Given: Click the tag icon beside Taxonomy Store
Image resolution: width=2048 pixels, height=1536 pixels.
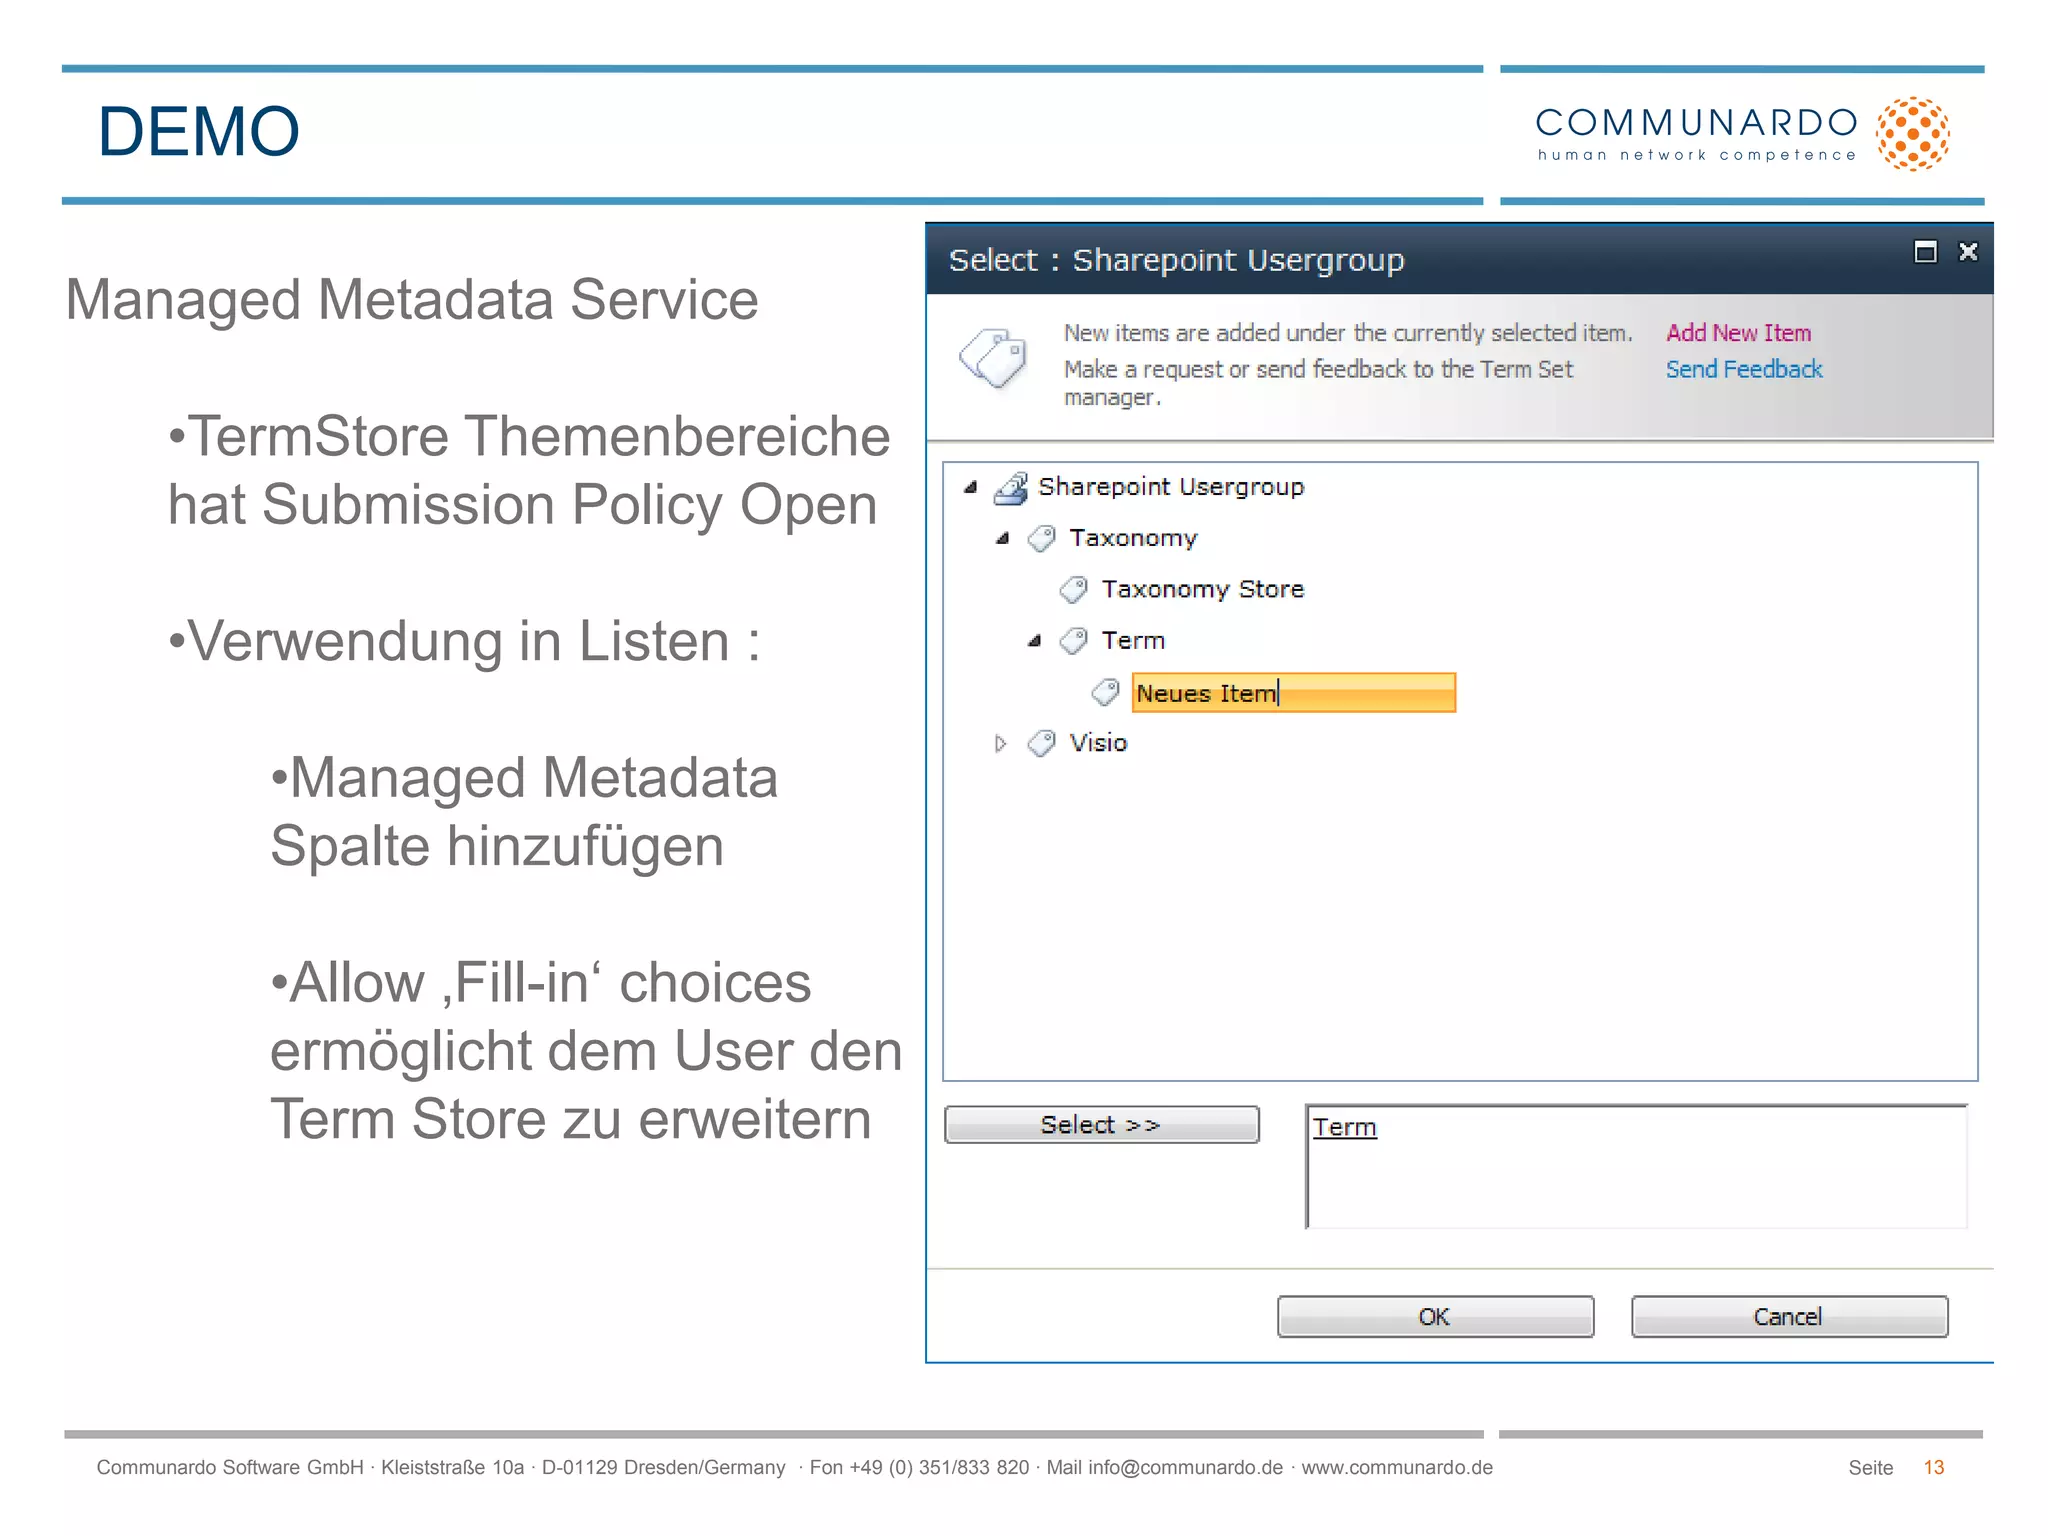Looking at the screenshot, I should [1073, 590].
